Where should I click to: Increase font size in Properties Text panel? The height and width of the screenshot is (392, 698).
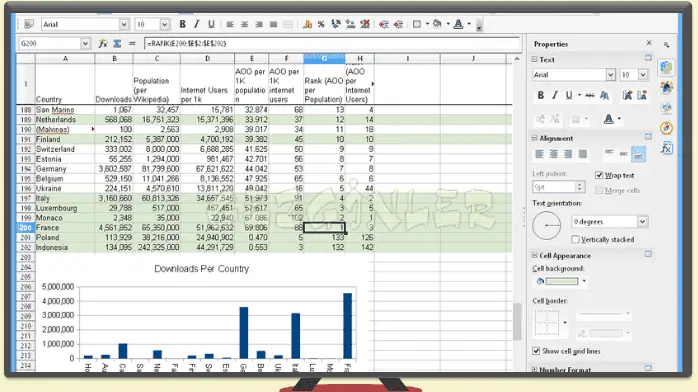(628, 95)
